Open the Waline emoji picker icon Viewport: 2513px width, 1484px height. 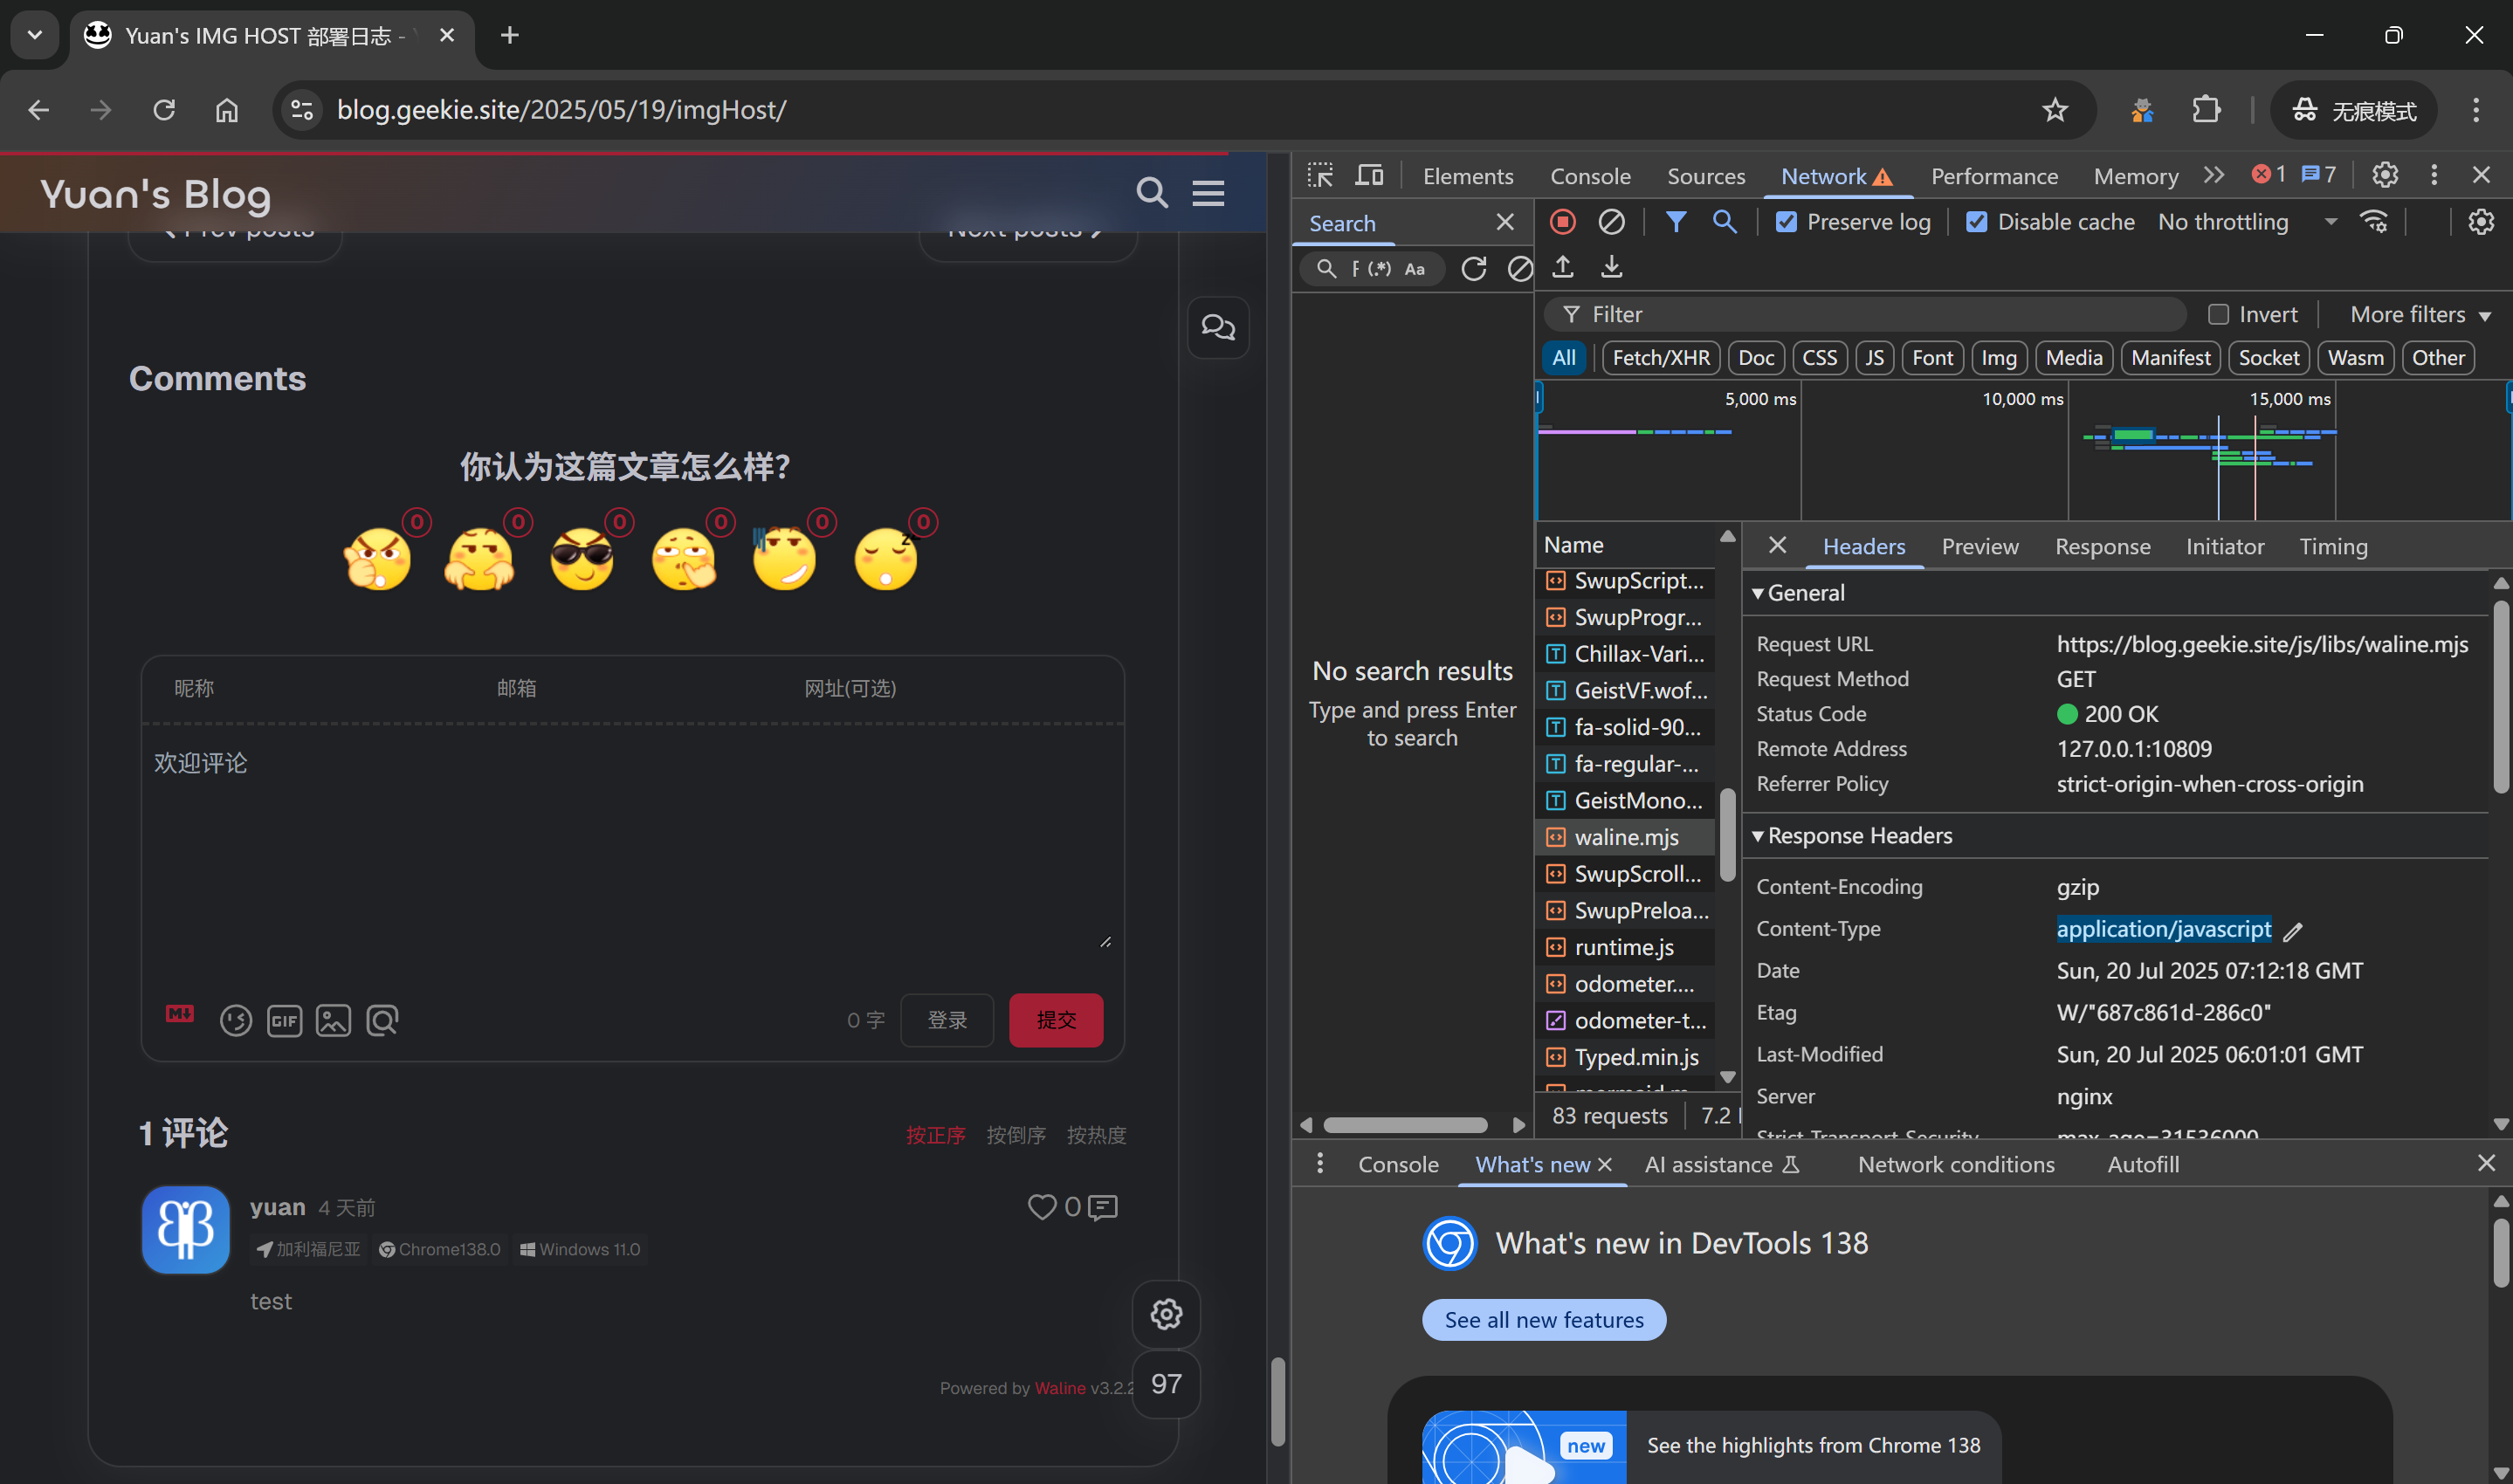click(x=236, y=1020)
